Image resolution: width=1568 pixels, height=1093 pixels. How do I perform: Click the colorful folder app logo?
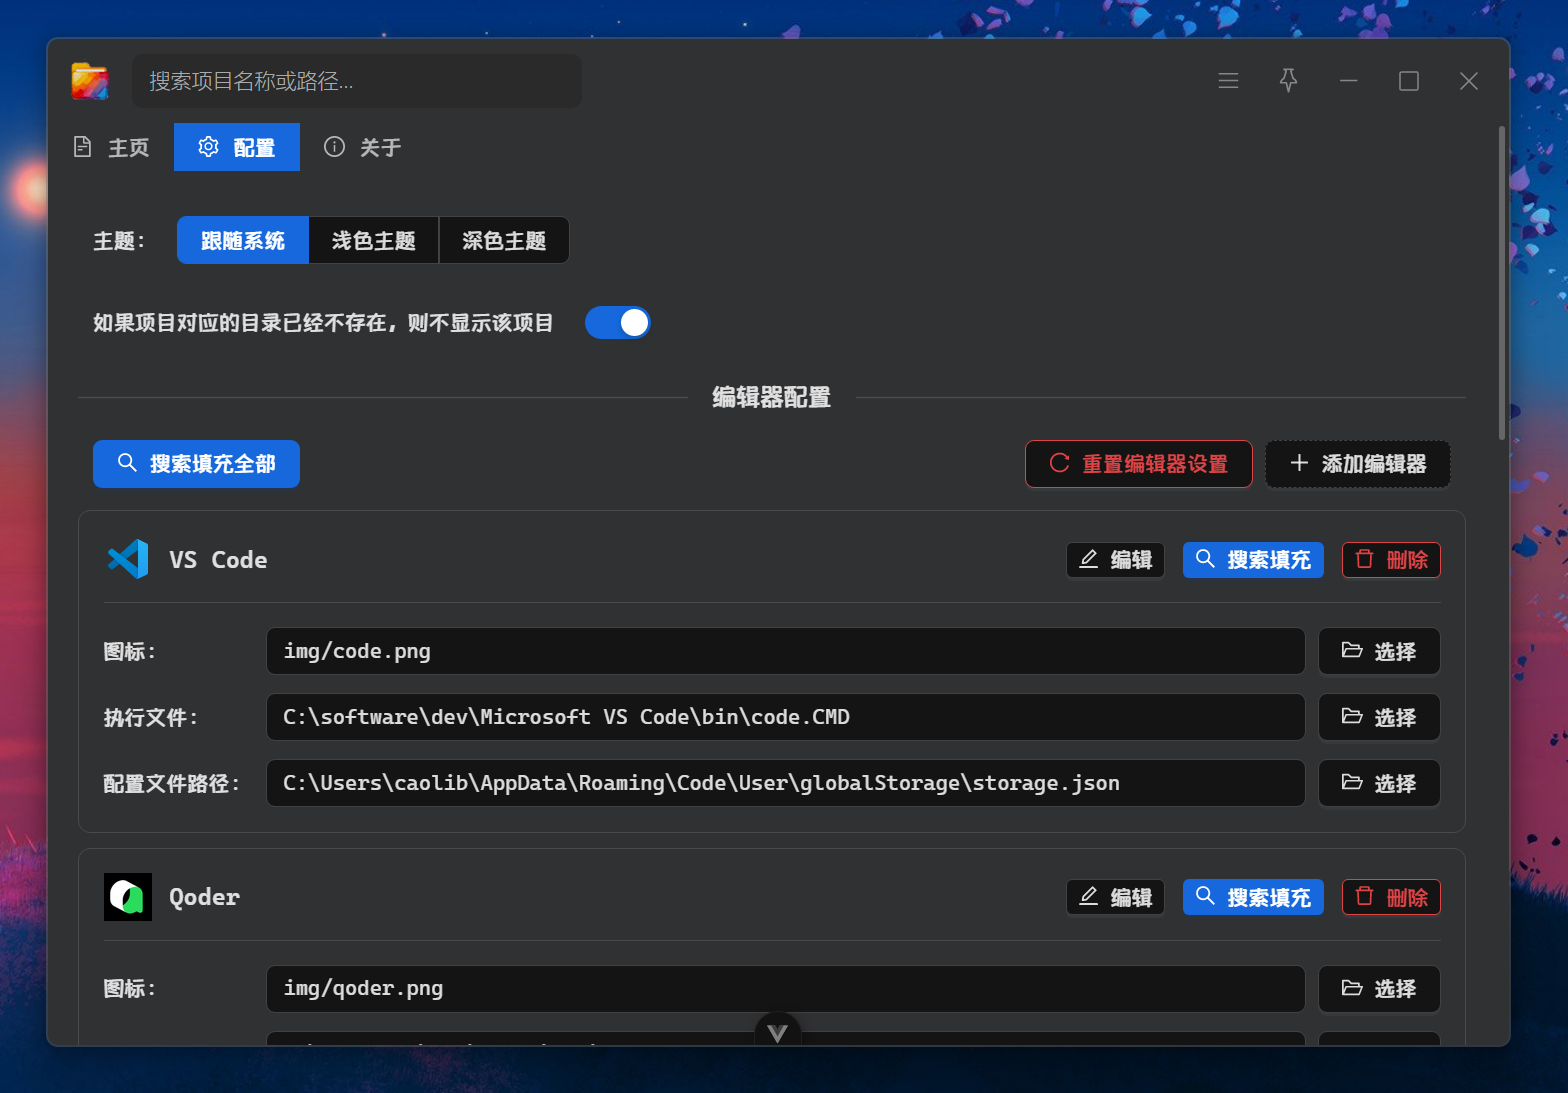pos(90,81)
